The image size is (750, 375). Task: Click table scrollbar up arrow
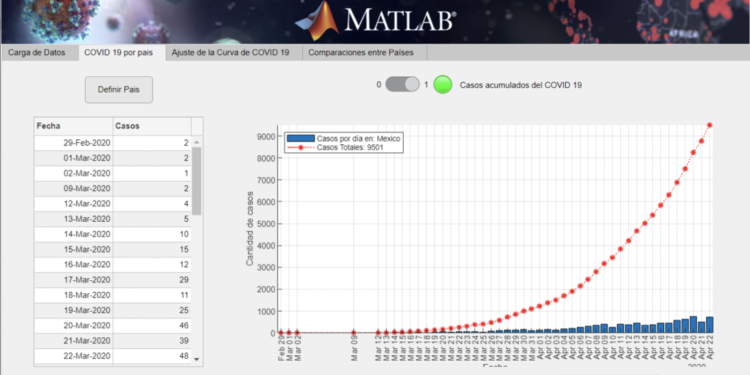pyautogui.click(x=196, y=142)
